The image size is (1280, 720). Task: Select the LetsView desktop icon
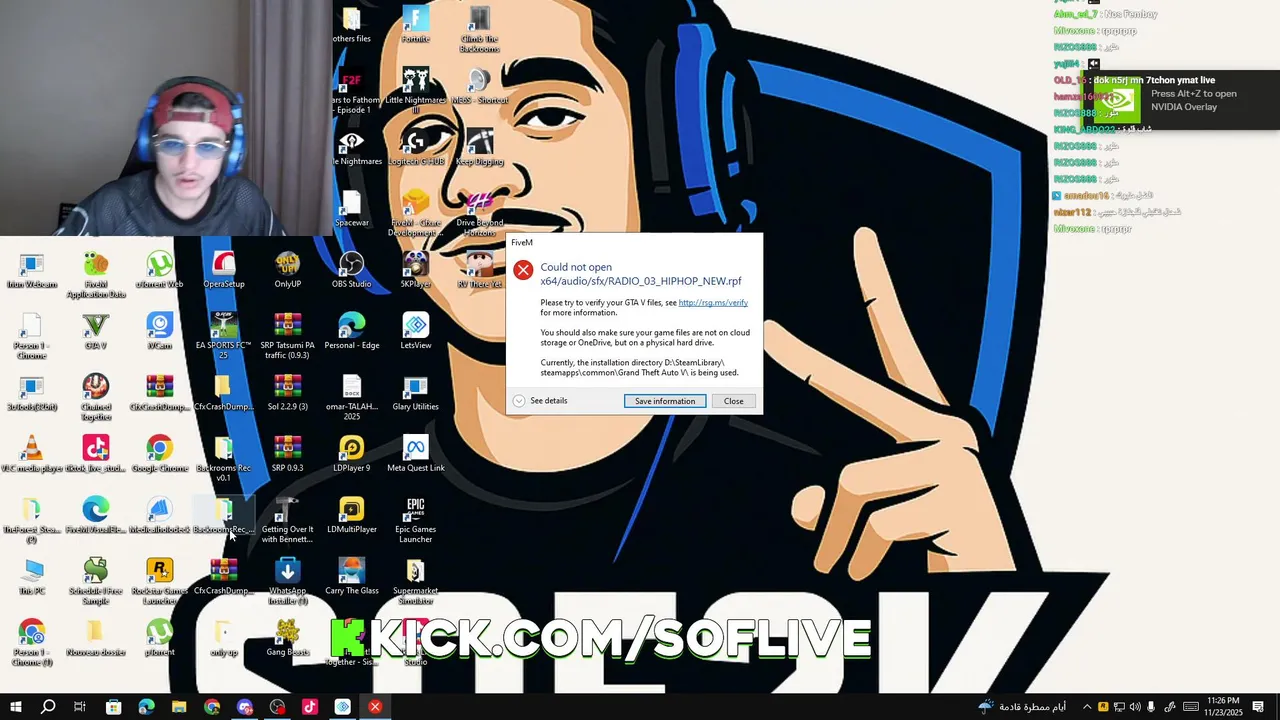pos(415,332)
